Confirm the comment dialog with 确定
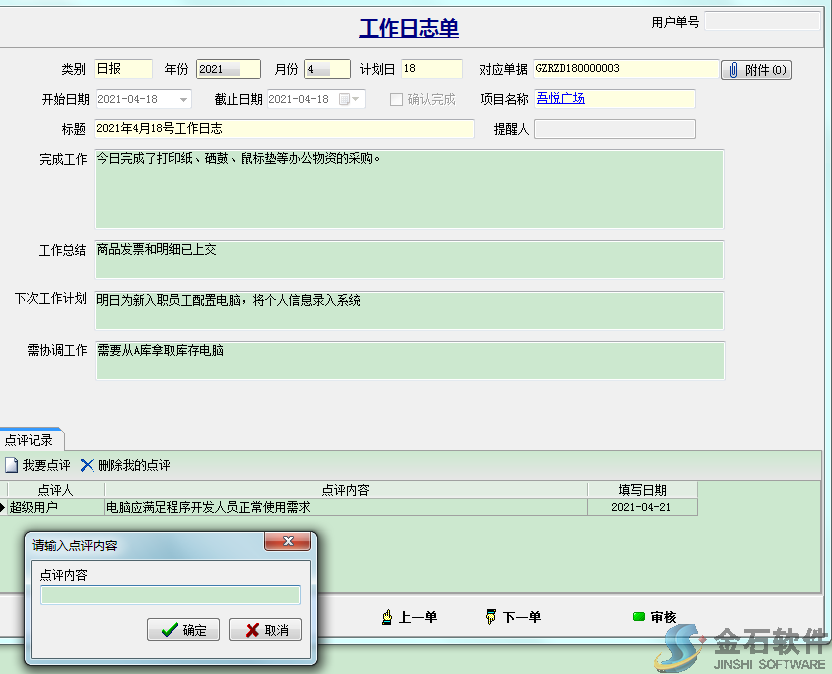 (x=183, y=629)
